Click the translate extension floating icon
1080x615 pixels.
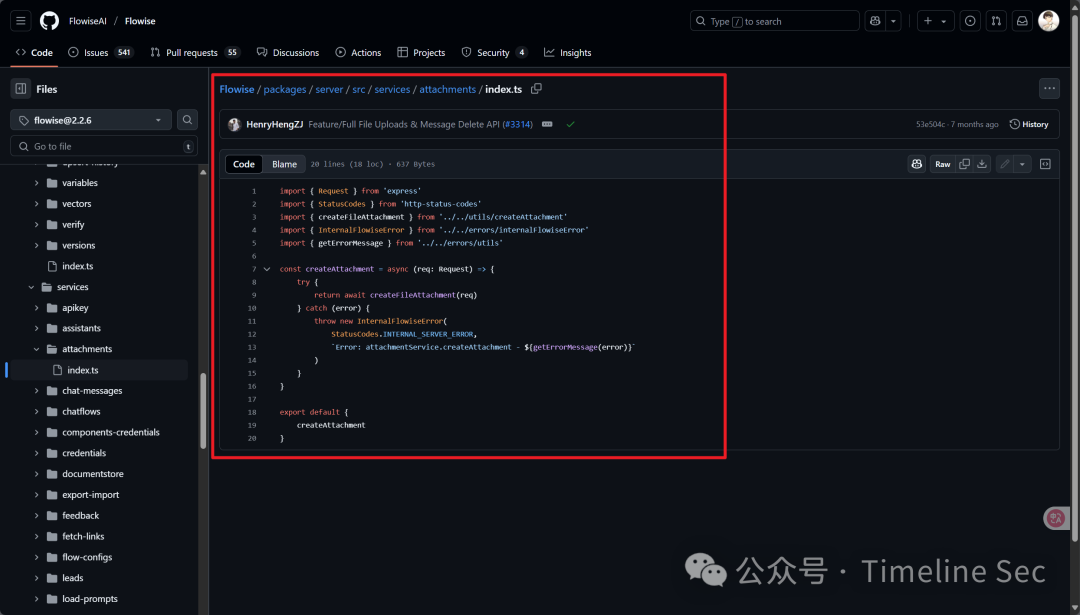point(1056,518)
